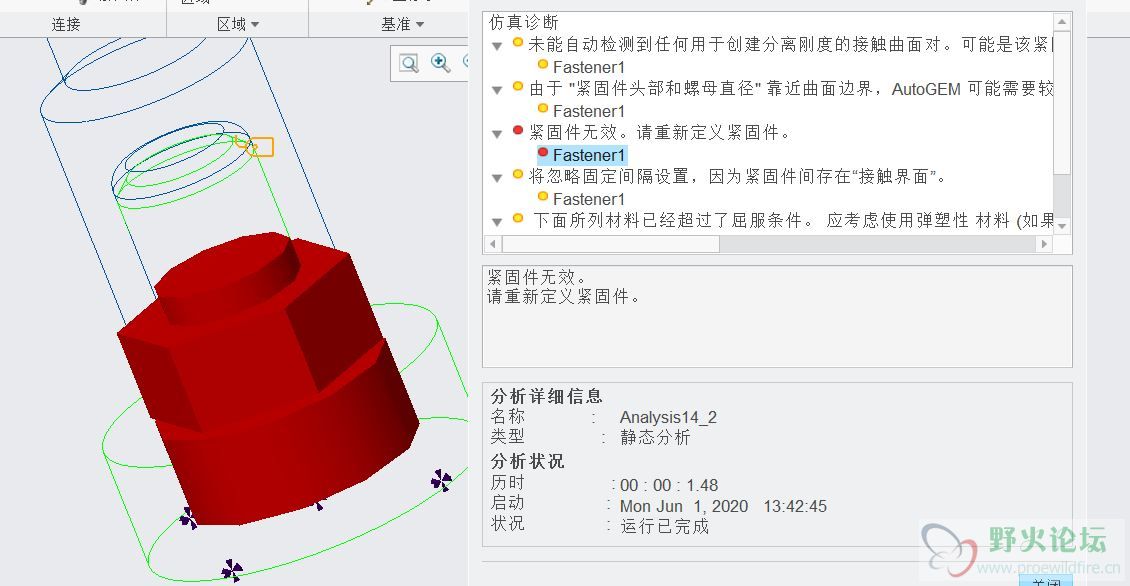Collapse the 下面所列材料 warning node
1130x586 pixels.
tap(497, 222)
